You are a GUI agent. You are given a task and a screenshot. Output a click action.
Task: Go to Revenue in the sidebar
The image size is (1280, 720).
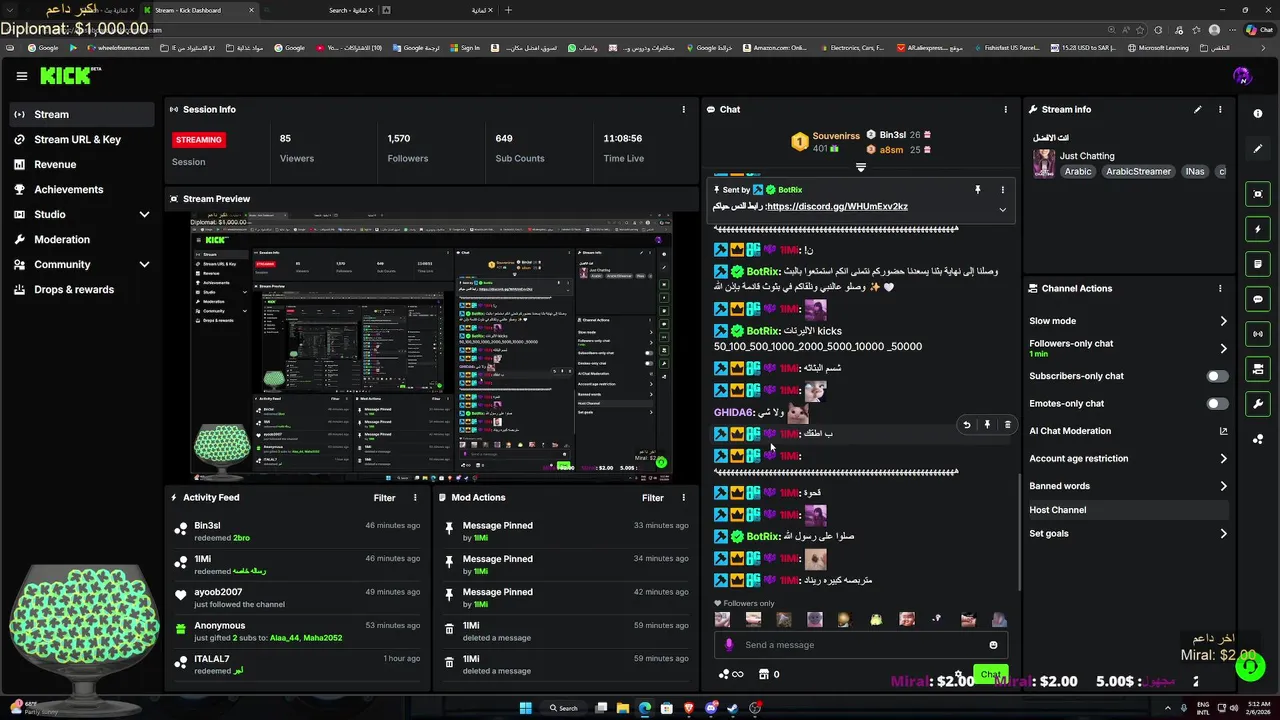click(x=82, y=164)
